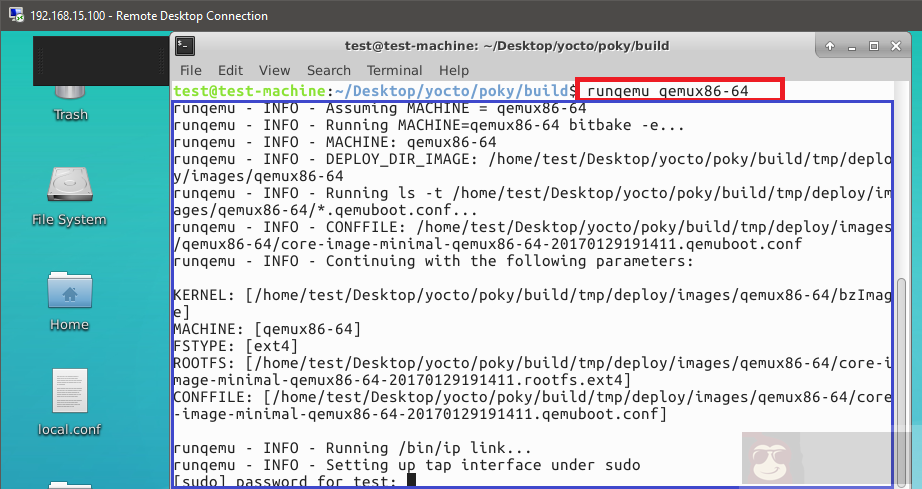The height and width of the screenshot is (489, 922).
Task: Click the Remote Desktop Connection title bar icon
Action: point(13,16)
